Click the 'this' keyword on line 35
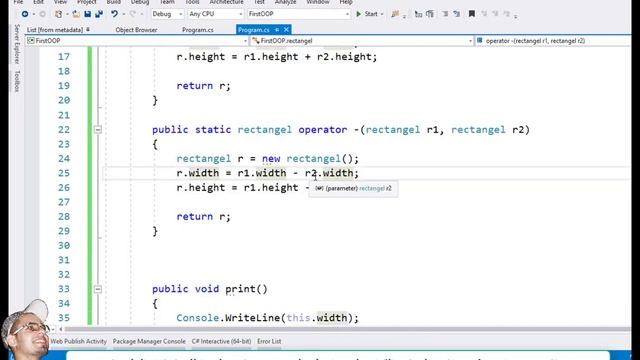Image resolution: width=640 pixels, height=360 pixels. click(x=298, y=318)
